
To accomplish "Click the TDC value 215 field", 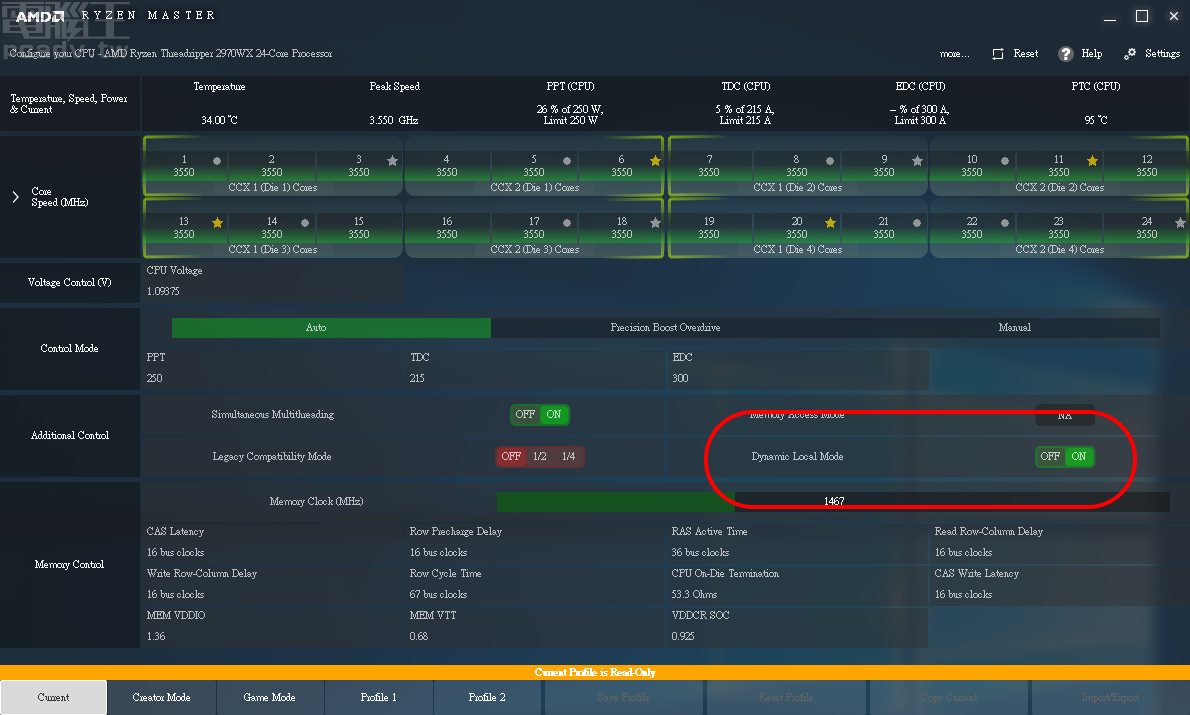I will pos(417,378).
